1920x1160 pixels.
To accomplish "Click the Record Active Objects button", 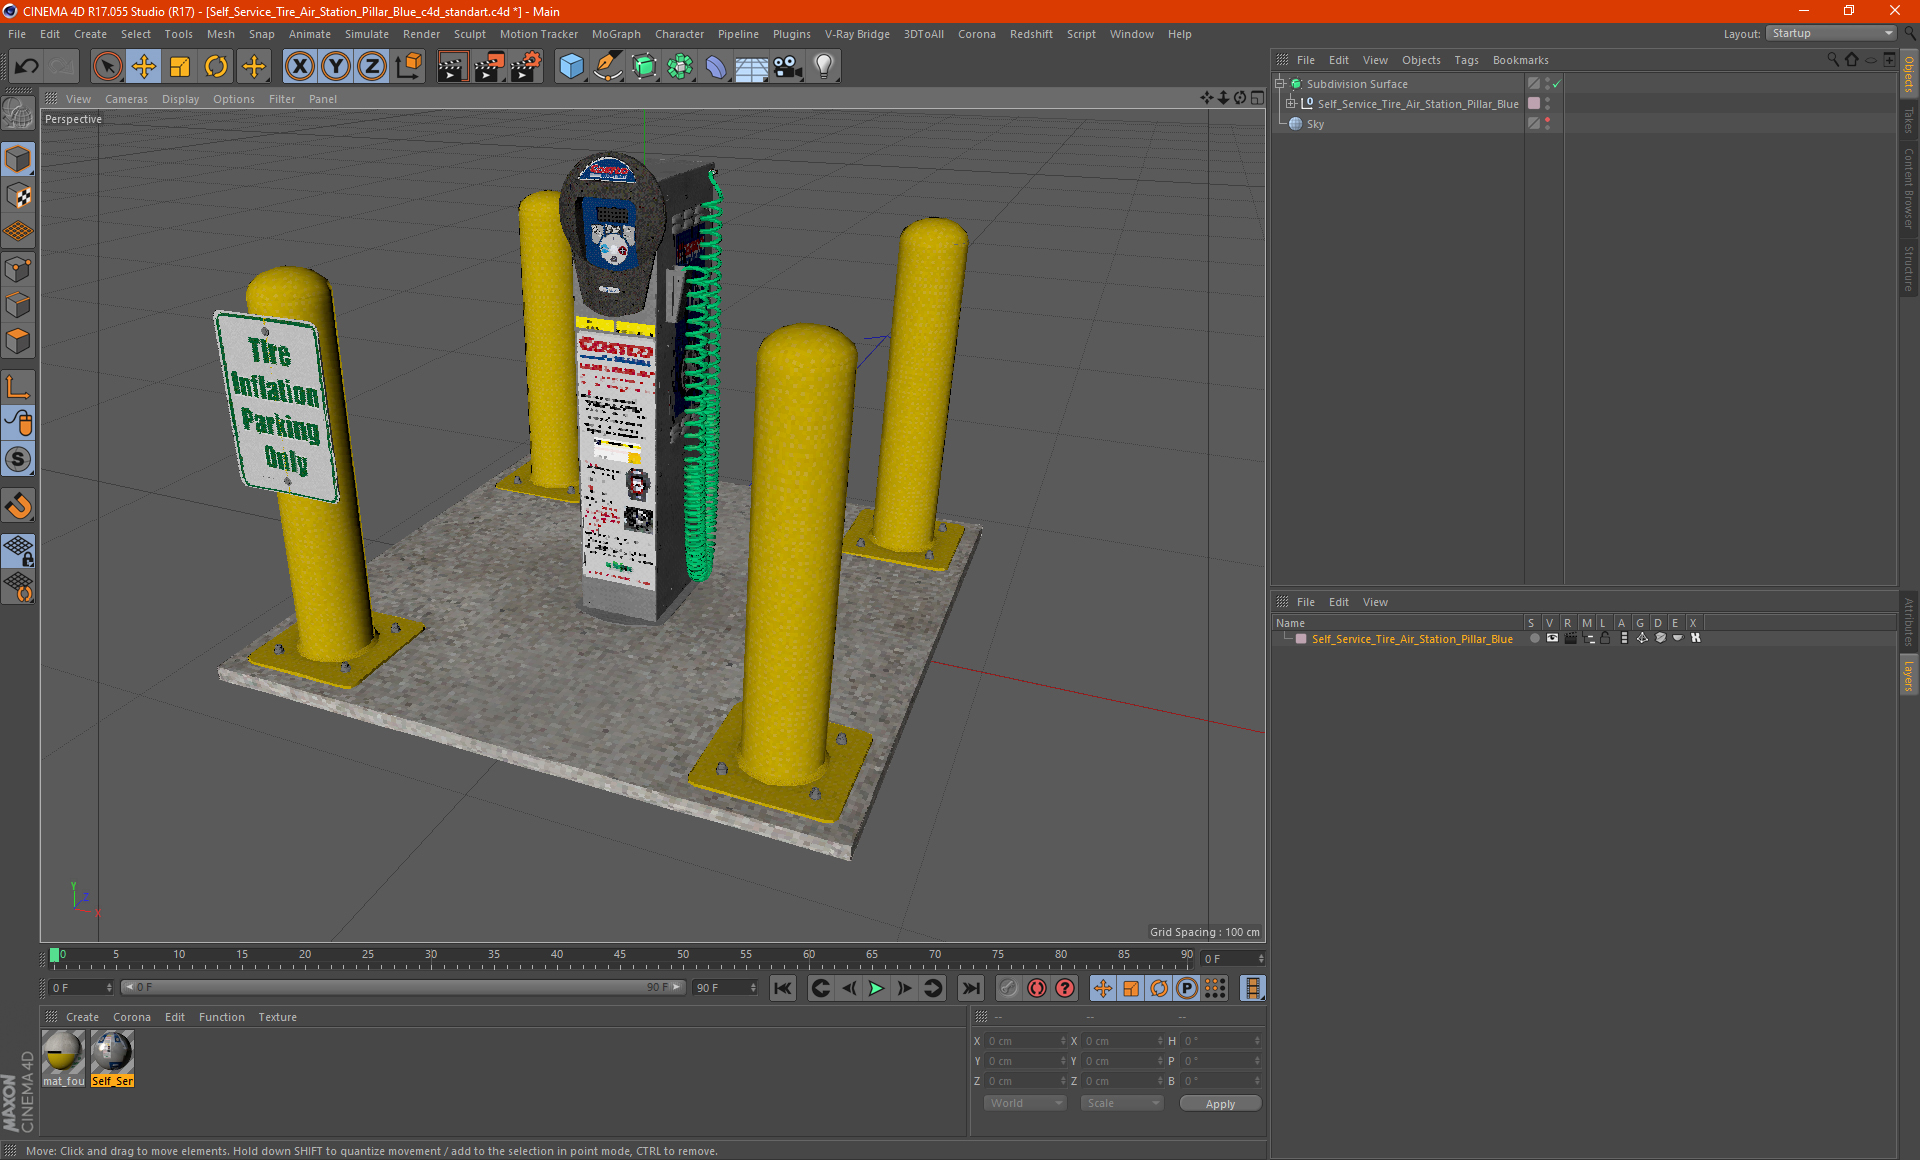I will 1009,988.
